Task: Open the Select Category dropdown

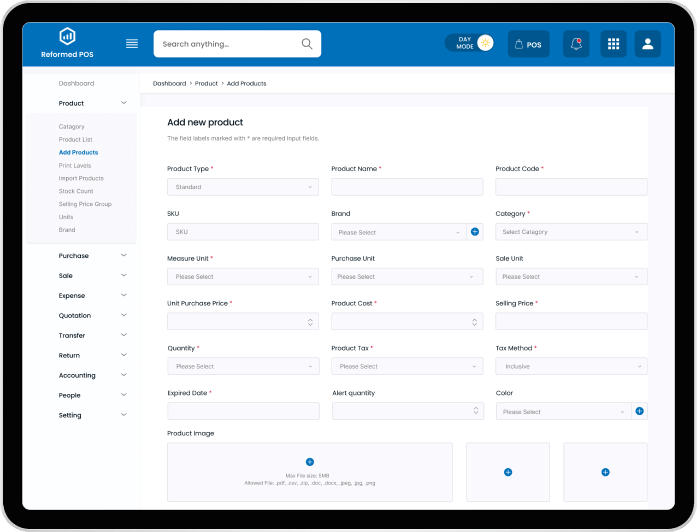Action: click(571, 232)
